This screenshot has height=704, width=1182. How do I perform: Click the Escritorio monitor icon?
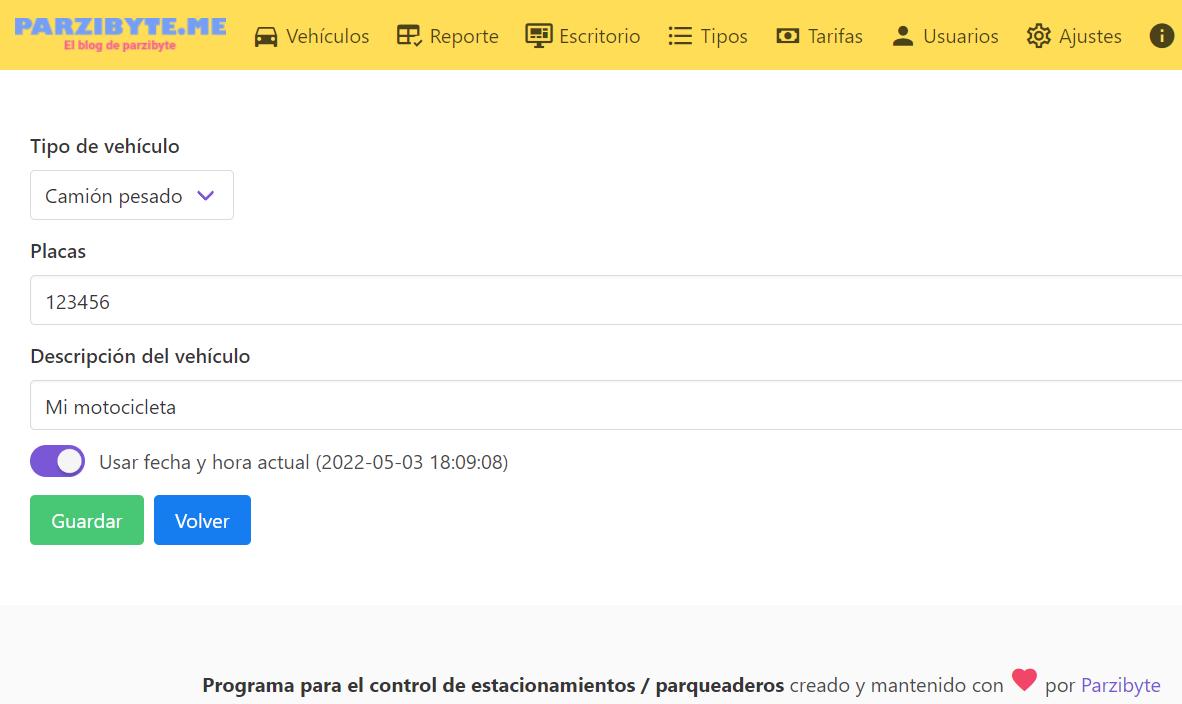click(539, 36)
